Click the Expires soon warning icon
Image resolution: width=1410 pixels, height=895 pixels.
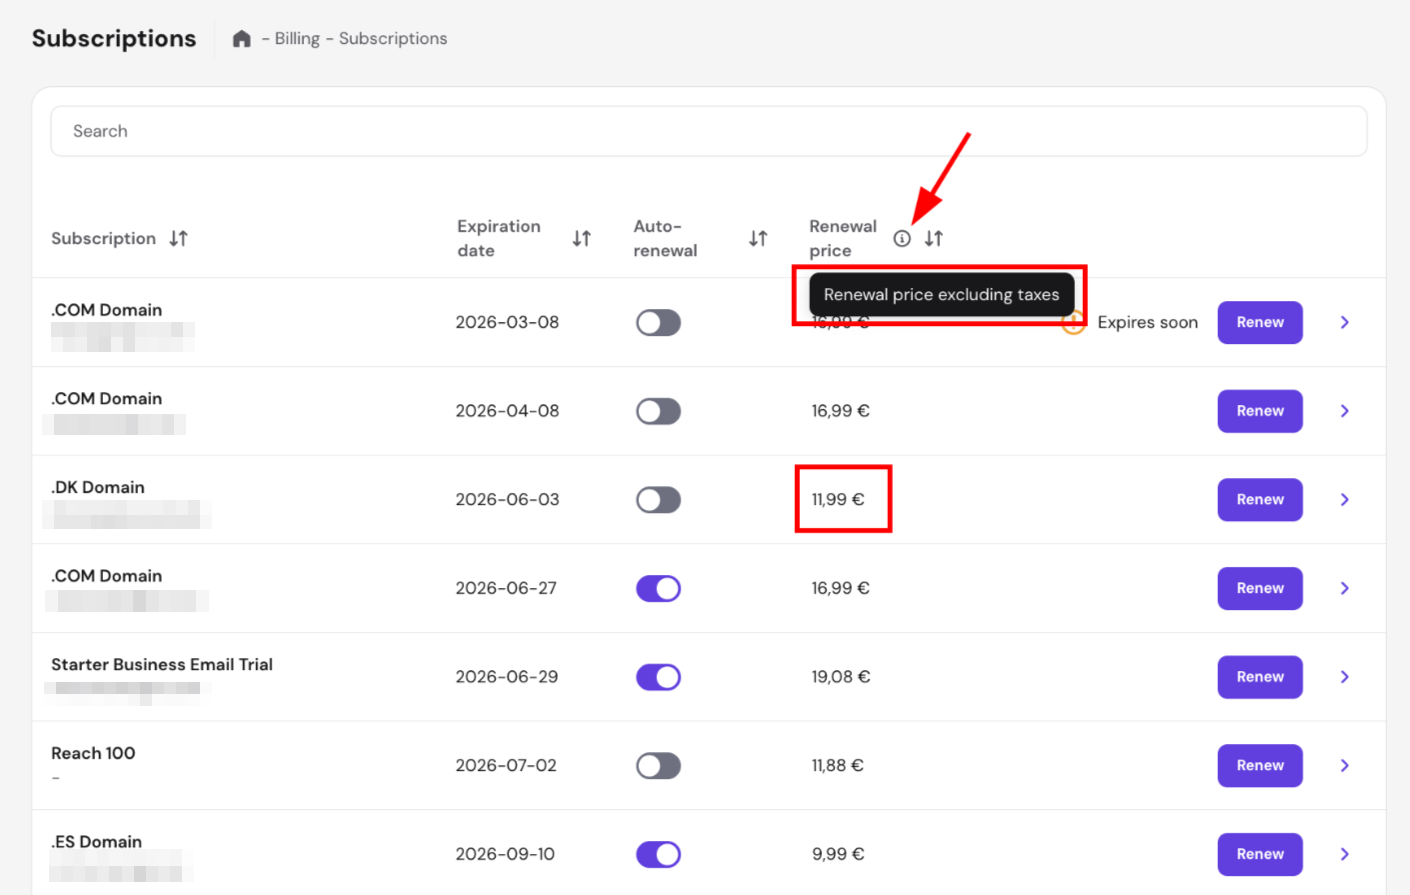point(1073,323)
